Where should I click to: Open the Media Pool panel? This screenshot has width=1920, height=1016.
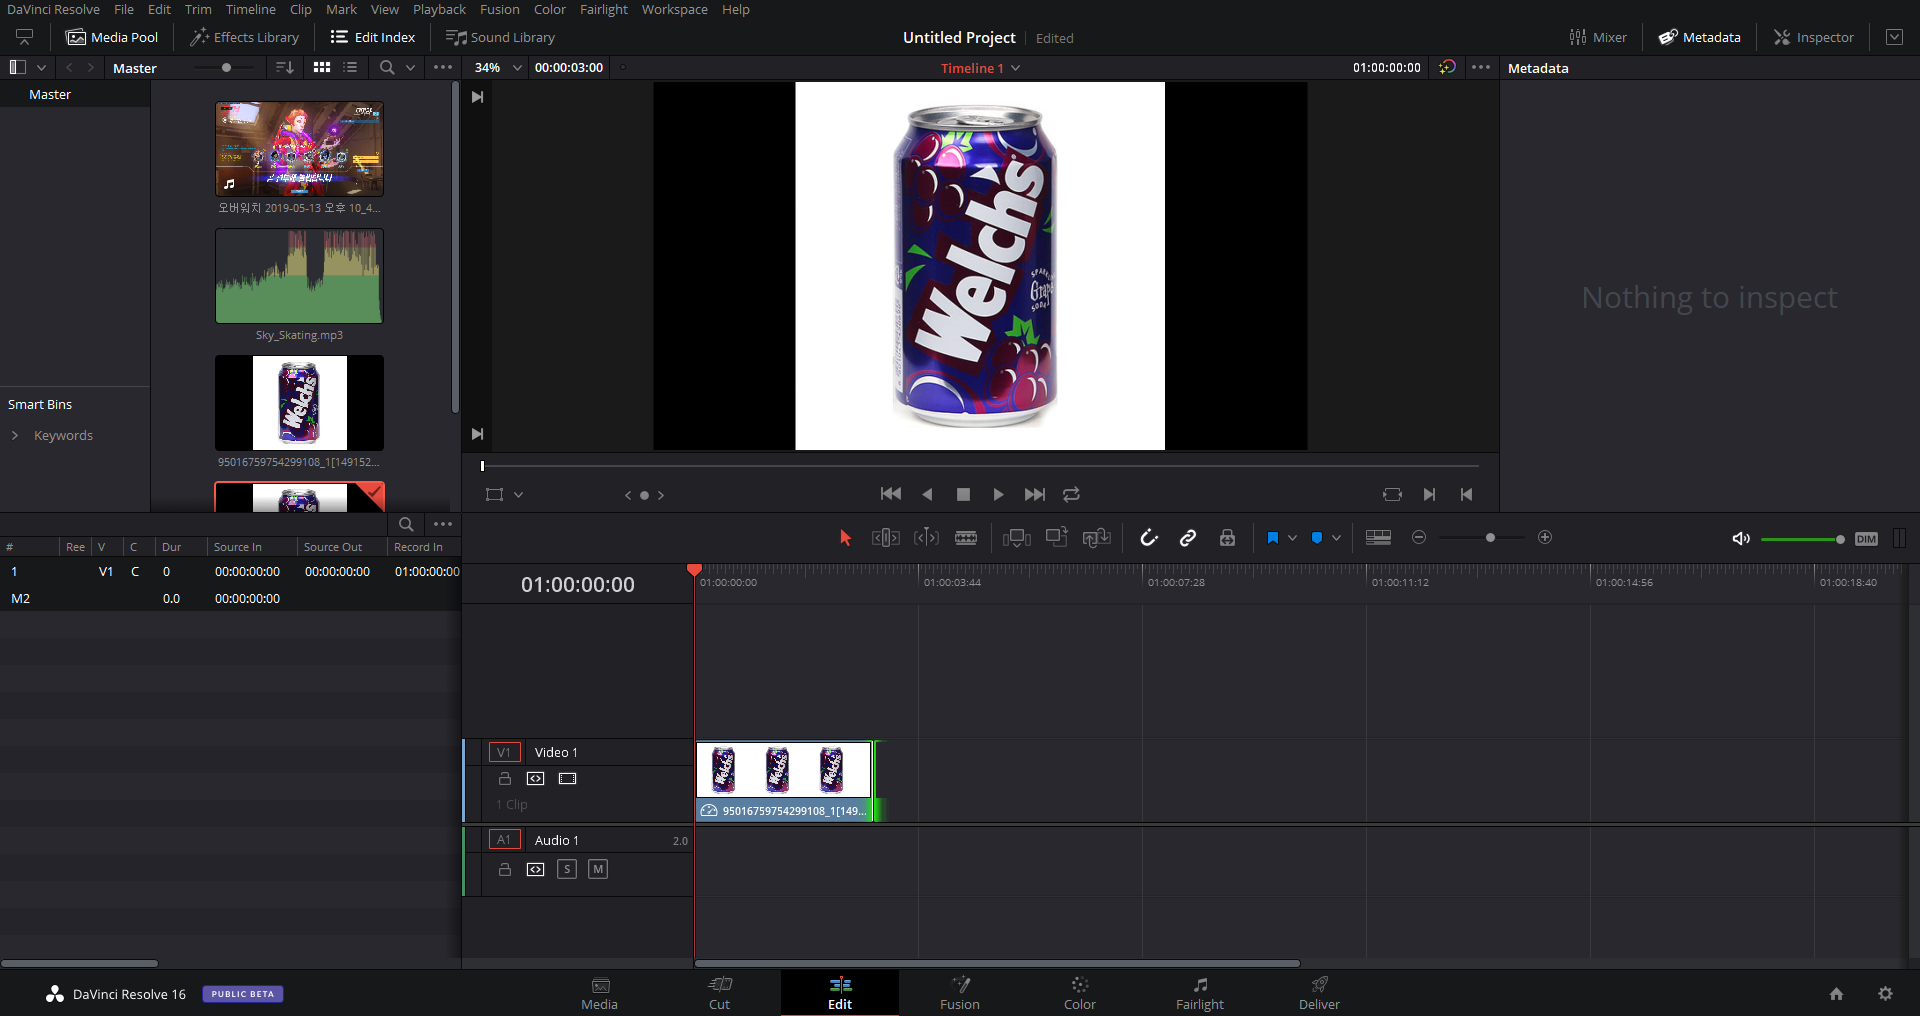(112, 37)
